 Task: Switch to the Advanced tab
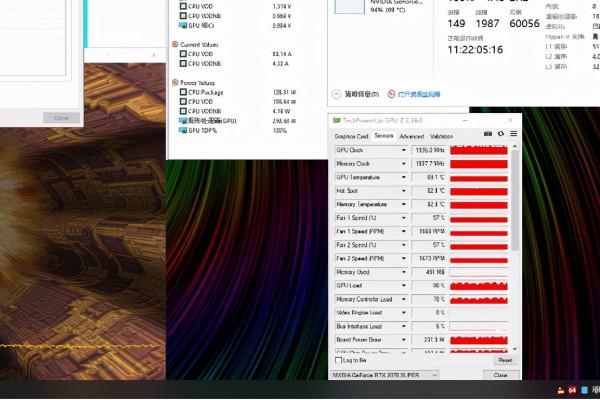pyautogui.click(x=411, y=136)
